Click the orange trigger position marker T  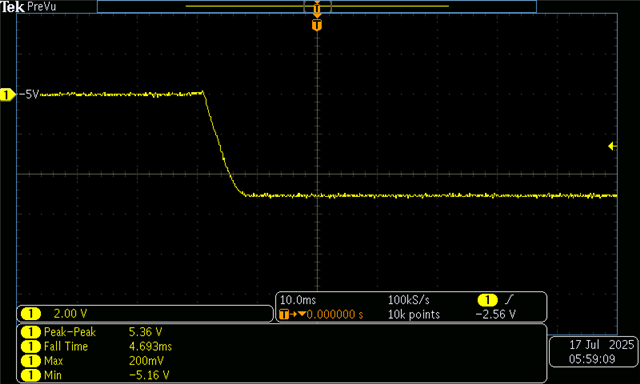click(317, 25)
